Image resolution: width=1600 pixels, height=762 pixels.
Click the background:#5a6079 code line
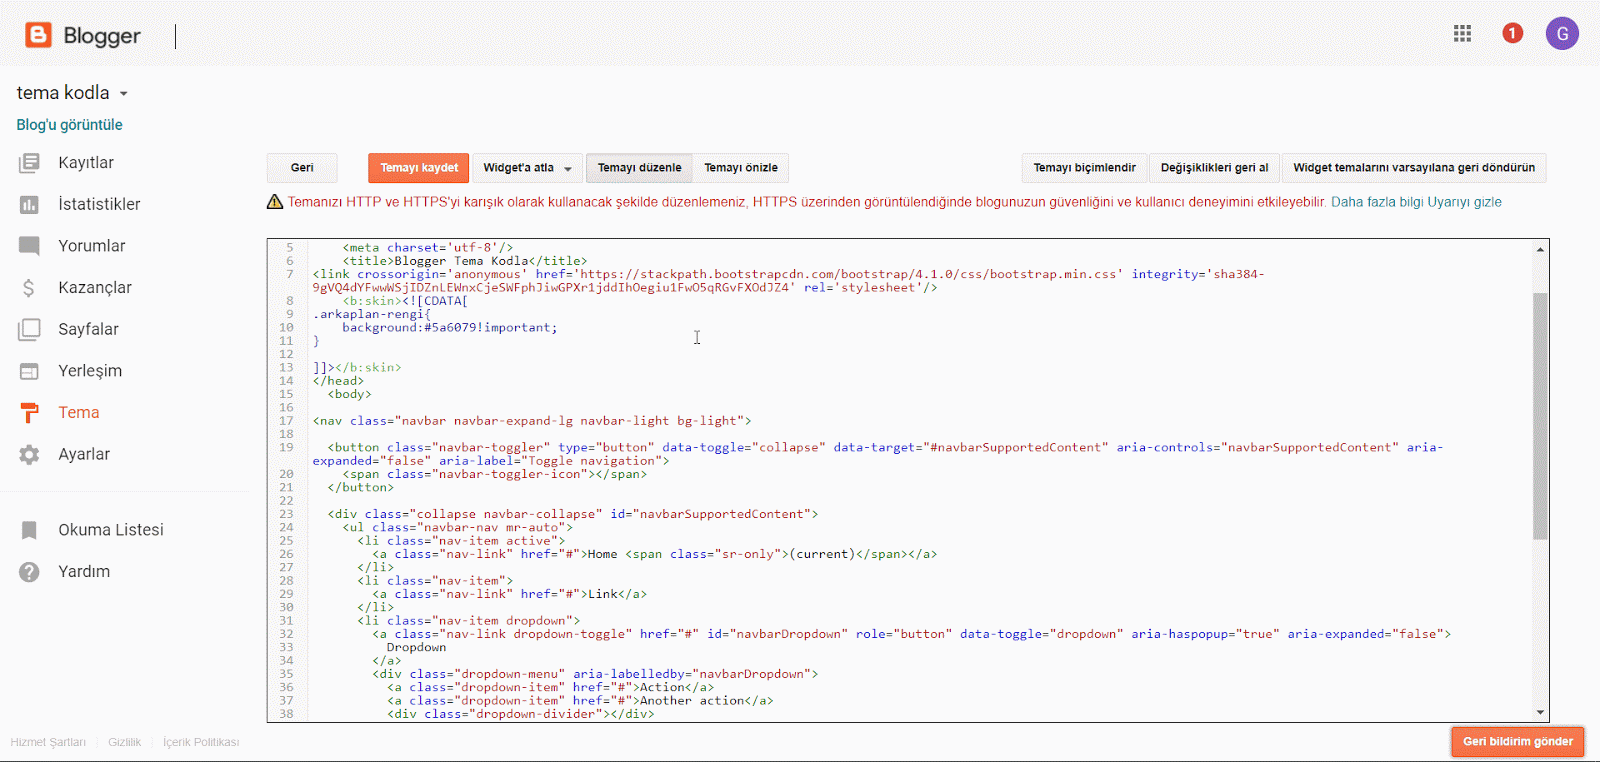[x=450, y=328]
